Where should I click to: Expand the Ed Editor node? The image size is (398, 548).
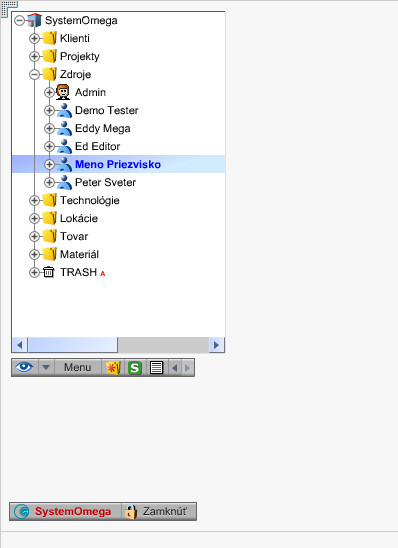[x=49, y=146]
